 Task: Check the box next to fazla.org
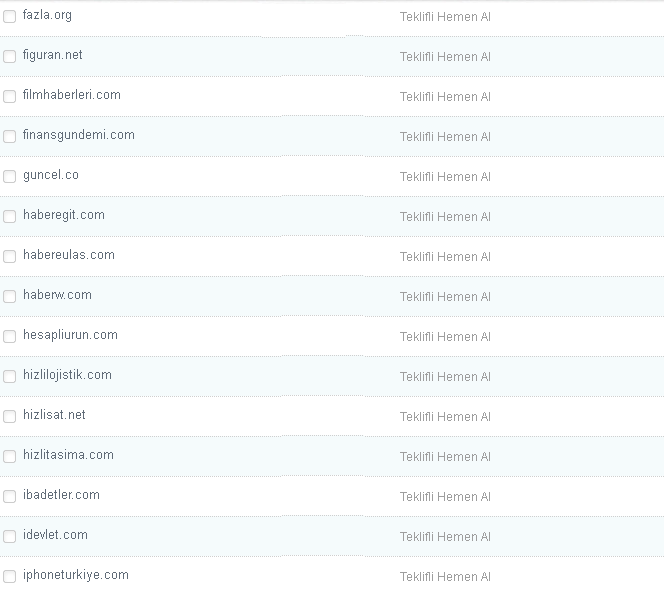click(x=10, y=17)
